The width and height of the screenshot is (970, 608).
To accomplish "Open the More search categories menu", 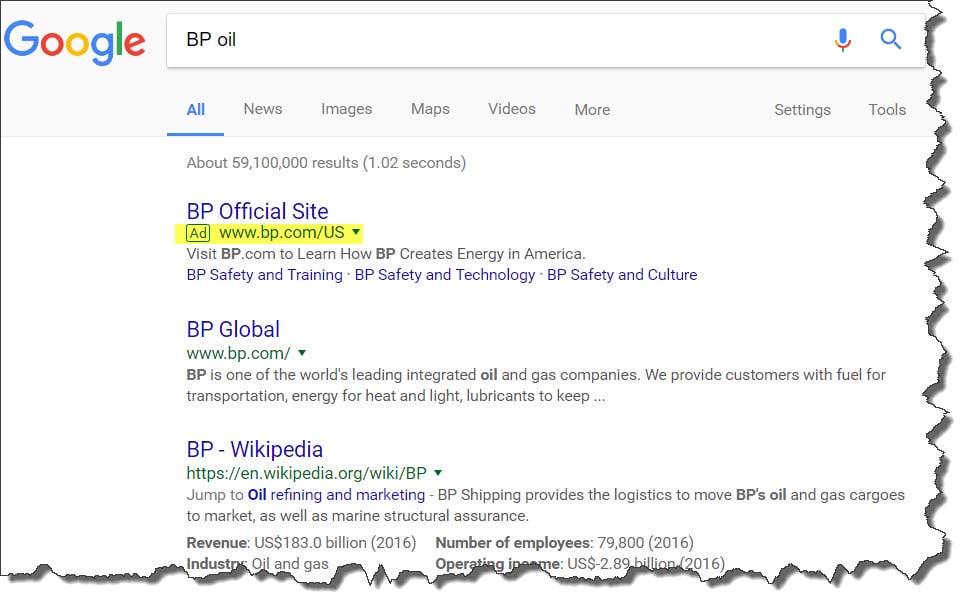I will (x=592, y=109).
